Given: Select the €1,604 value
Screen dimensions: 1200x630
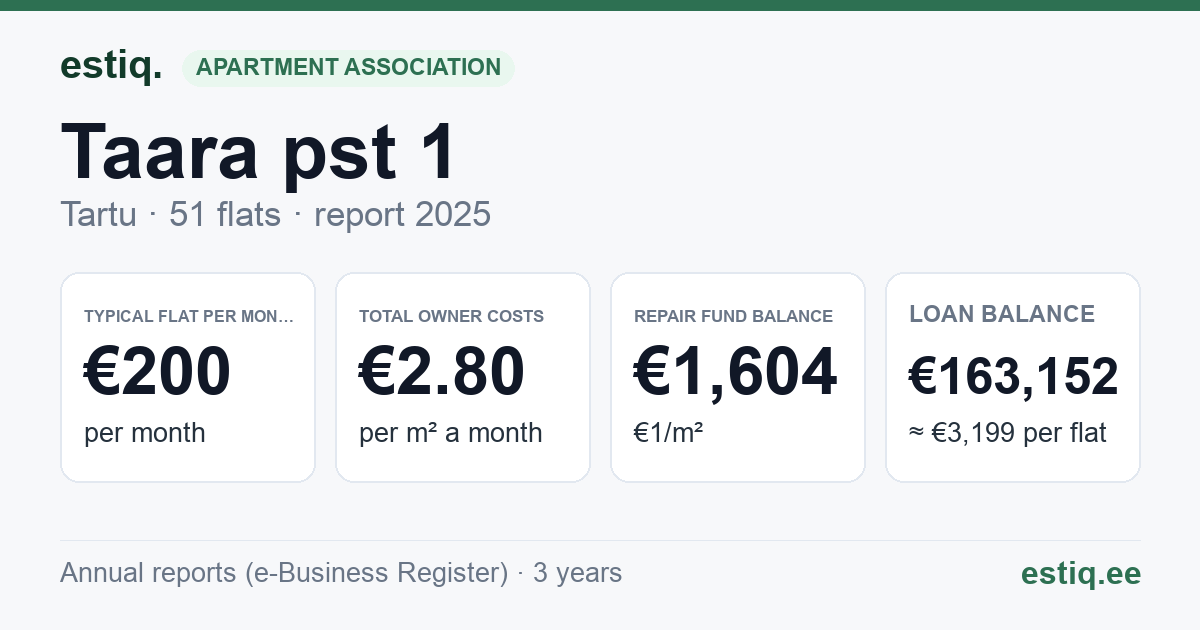Looking at the screenshot, I should pyautogui.click(x=735, y=372).
